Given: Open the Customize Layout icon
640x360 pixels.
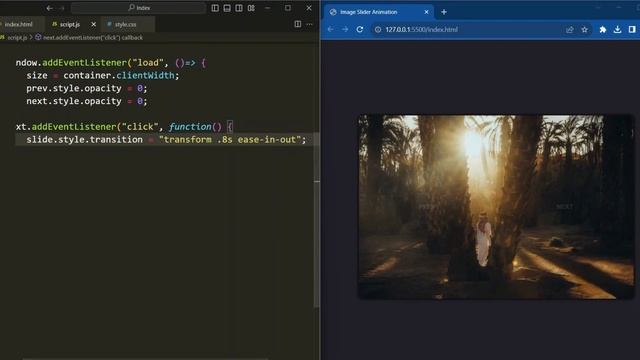Looking at the screenshot, I should tap(251, 8).
